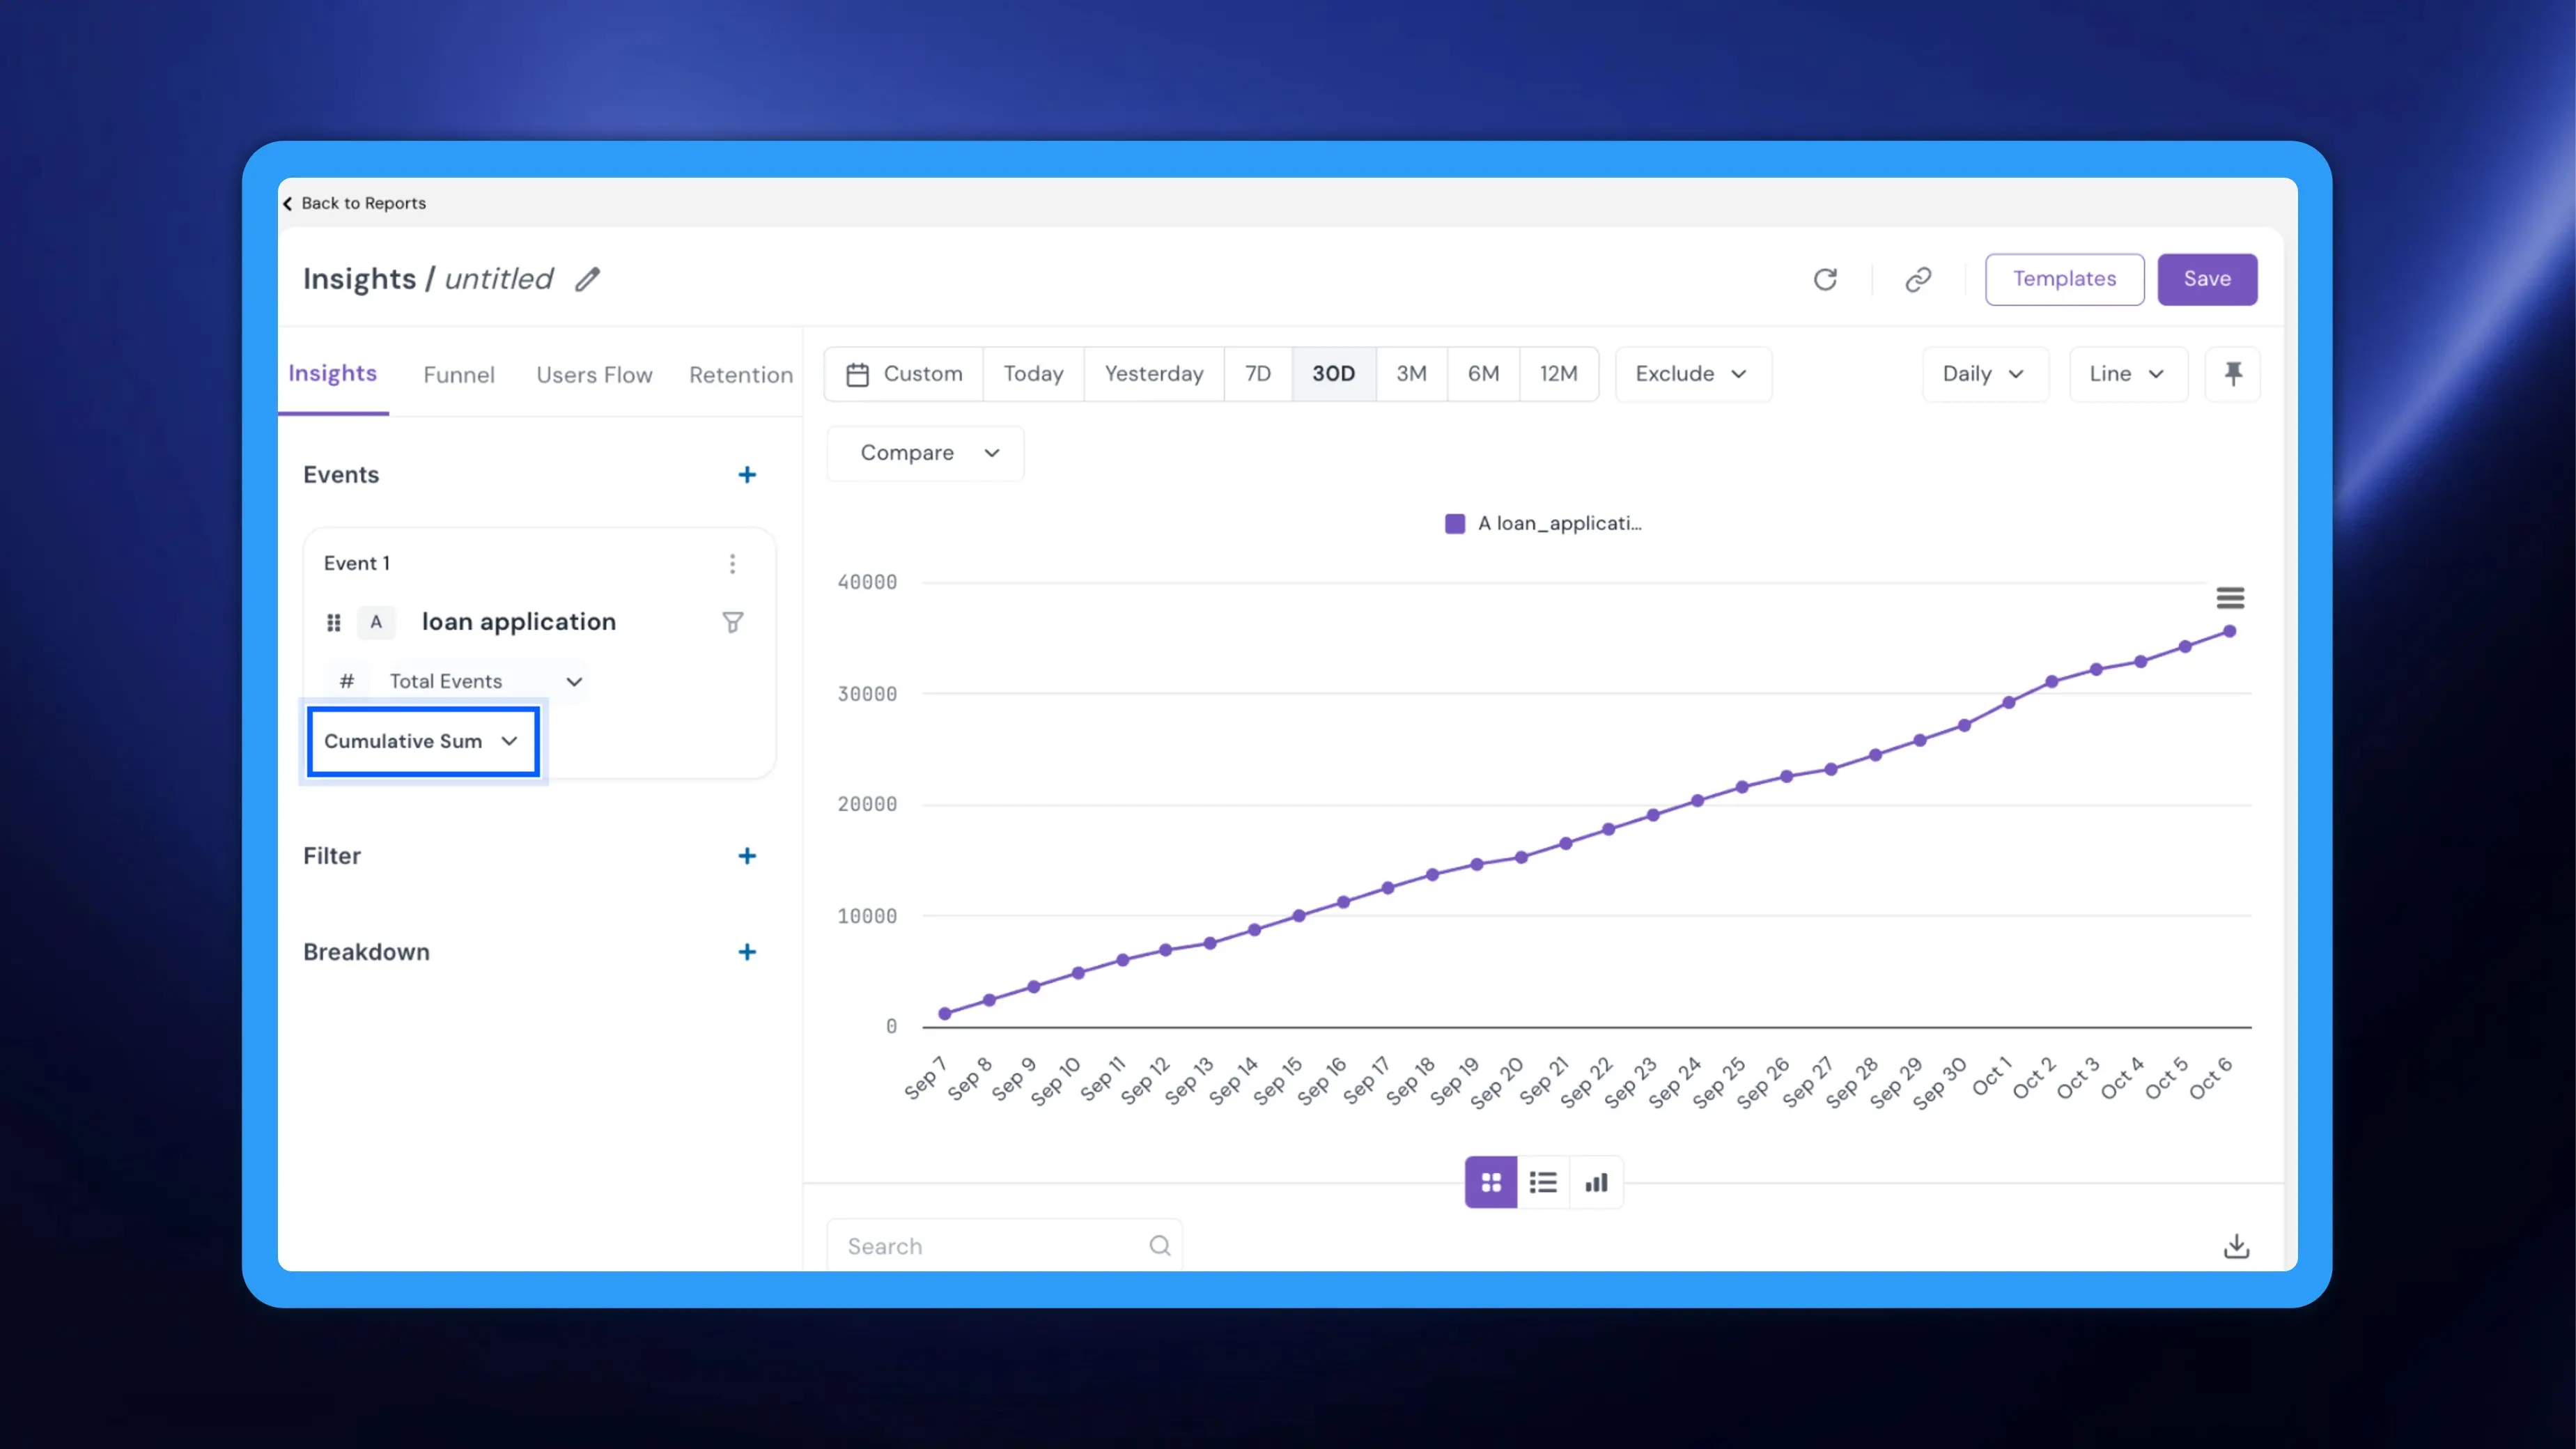2576x1449 pixels.
Task: Click the pencil icon to rename untitled report
Action: coord(587,279)
